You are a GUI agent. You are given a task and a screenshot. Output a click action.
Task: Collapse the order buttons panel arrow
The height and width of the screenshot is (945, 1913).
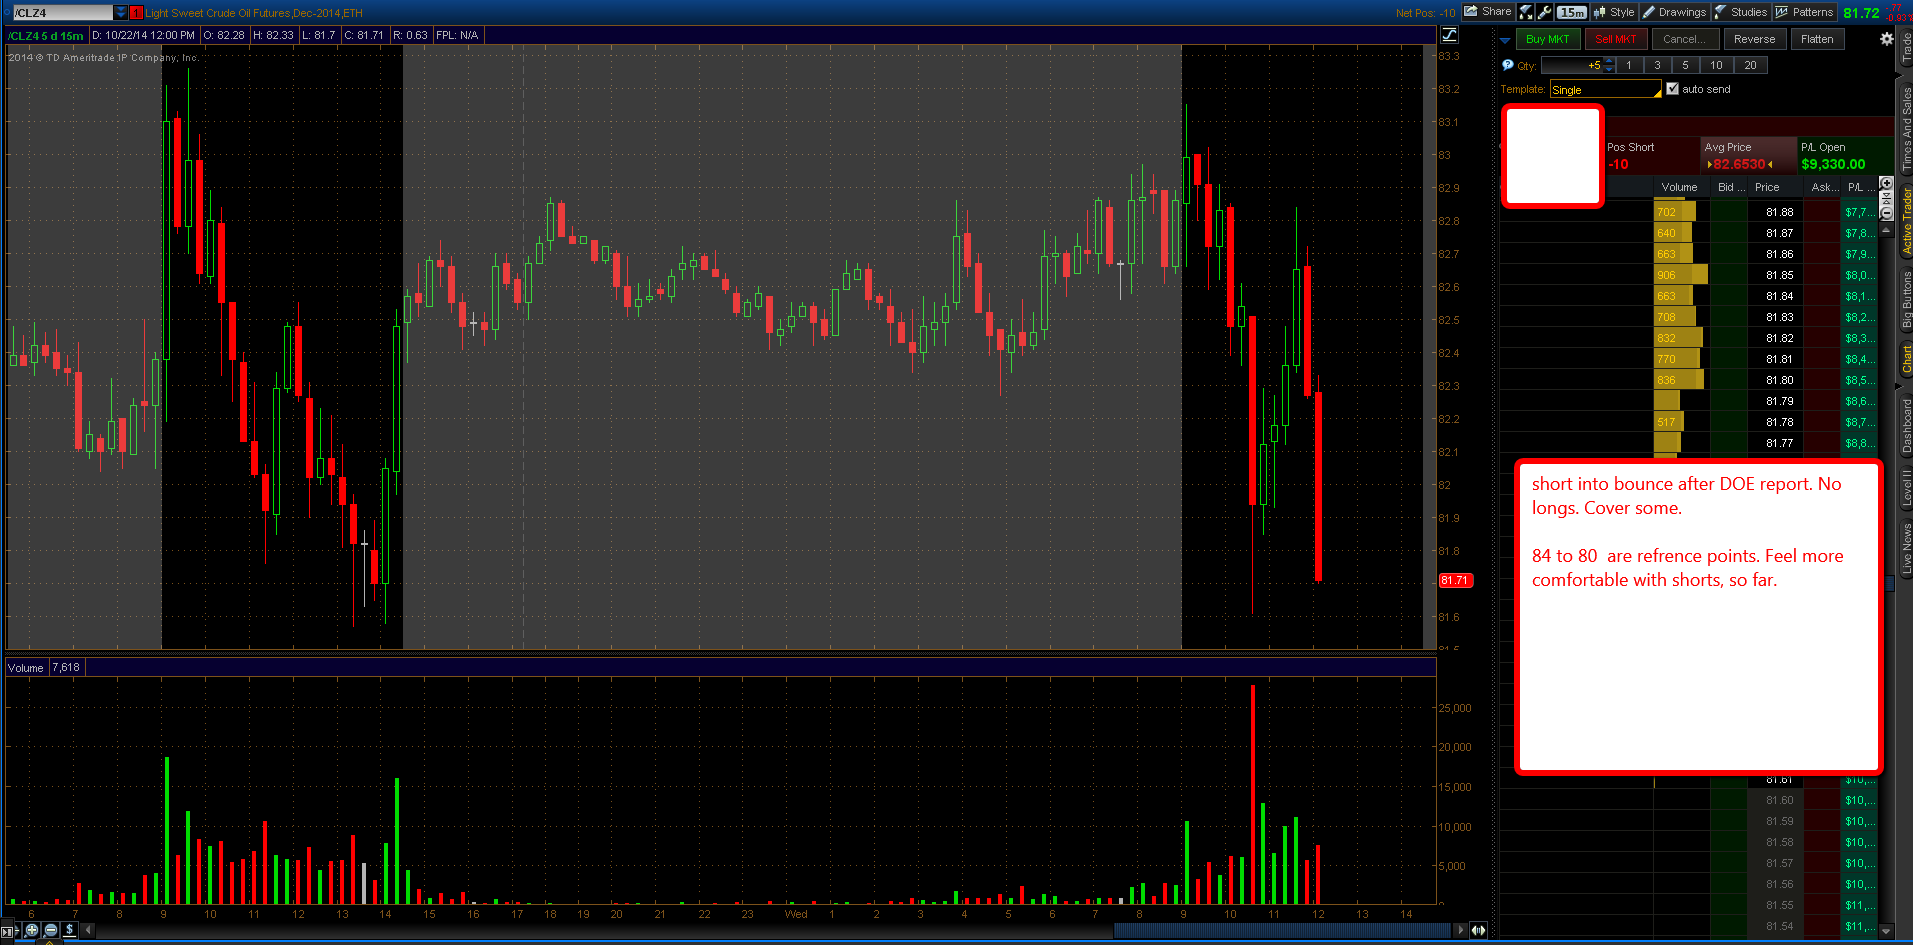coord(1505,40)
